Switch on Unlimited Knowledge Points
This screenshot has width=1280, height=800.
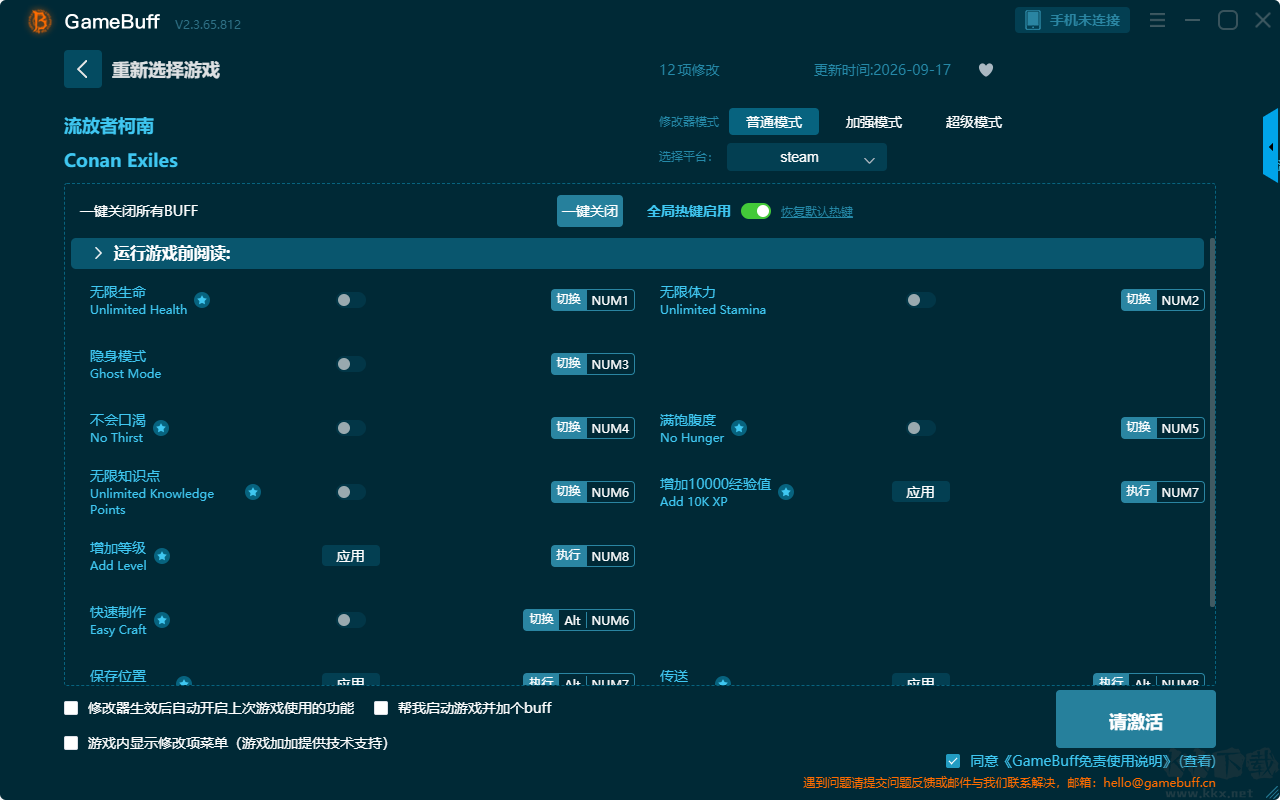[350, 492]
